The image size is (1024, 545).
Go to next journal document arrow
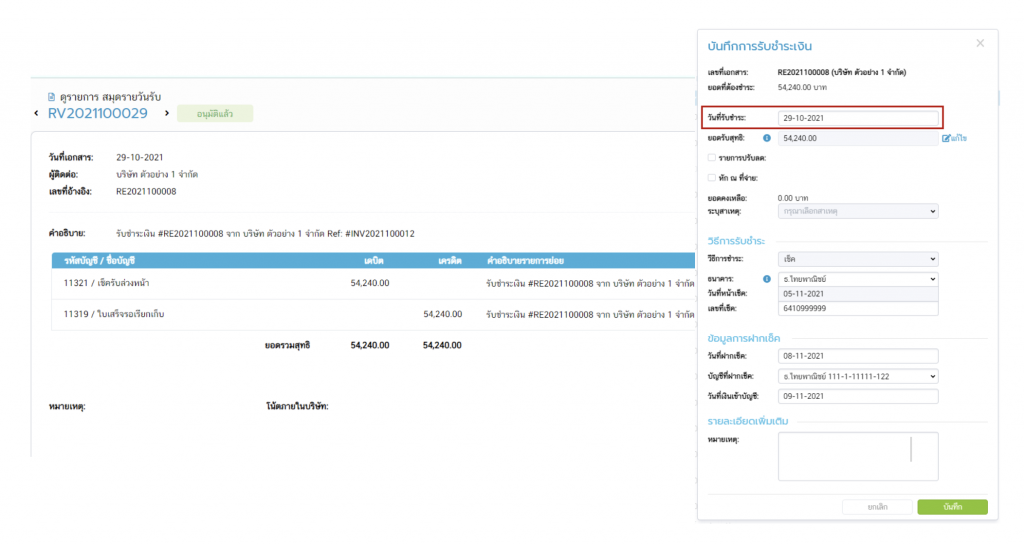click(x=166, y=113)
